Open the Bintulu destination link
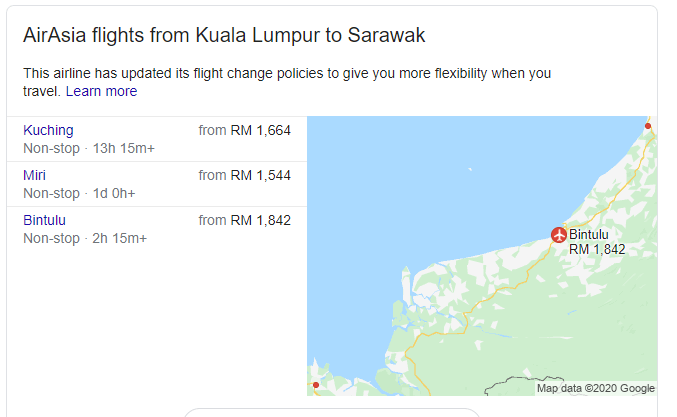 pos(44,220)
